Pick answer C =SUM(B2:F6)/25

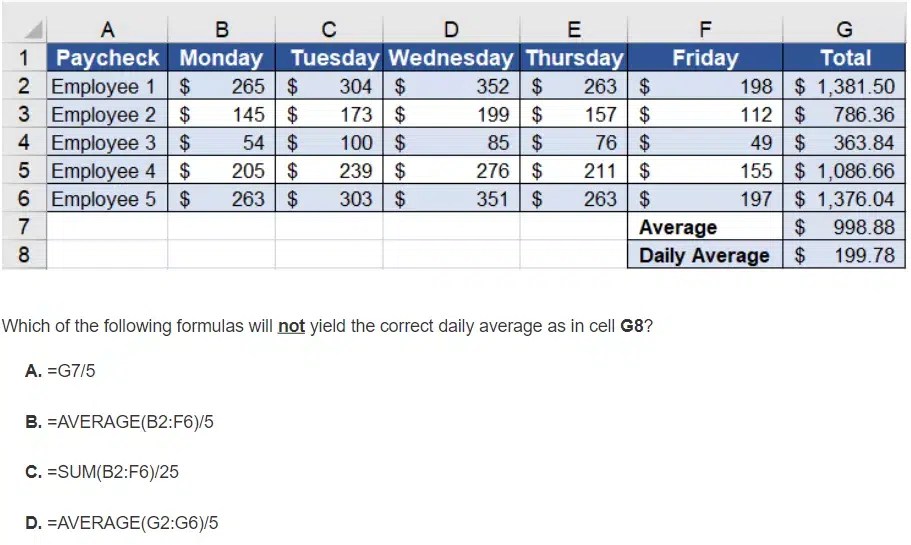102,471
